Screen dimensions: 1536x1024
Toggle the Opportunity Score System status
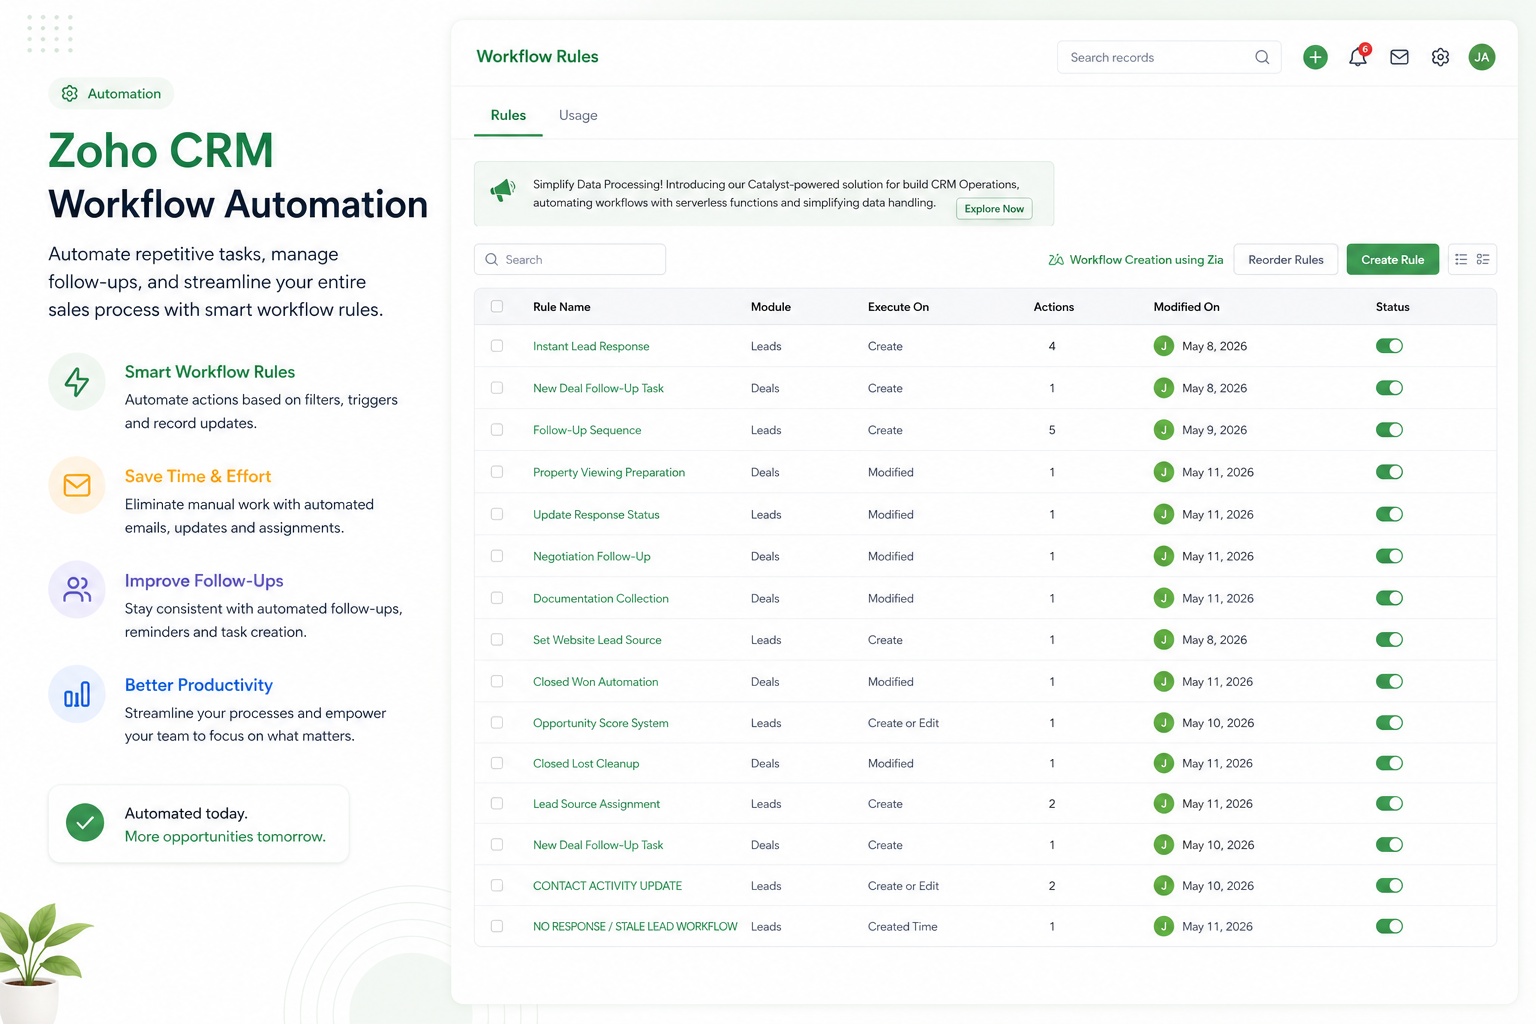pos(1389,723)
